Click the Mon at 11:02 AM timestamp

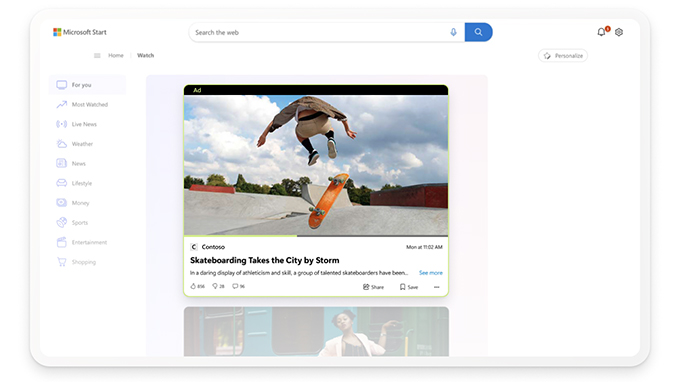pyautogui.click(x=424, y=247)
